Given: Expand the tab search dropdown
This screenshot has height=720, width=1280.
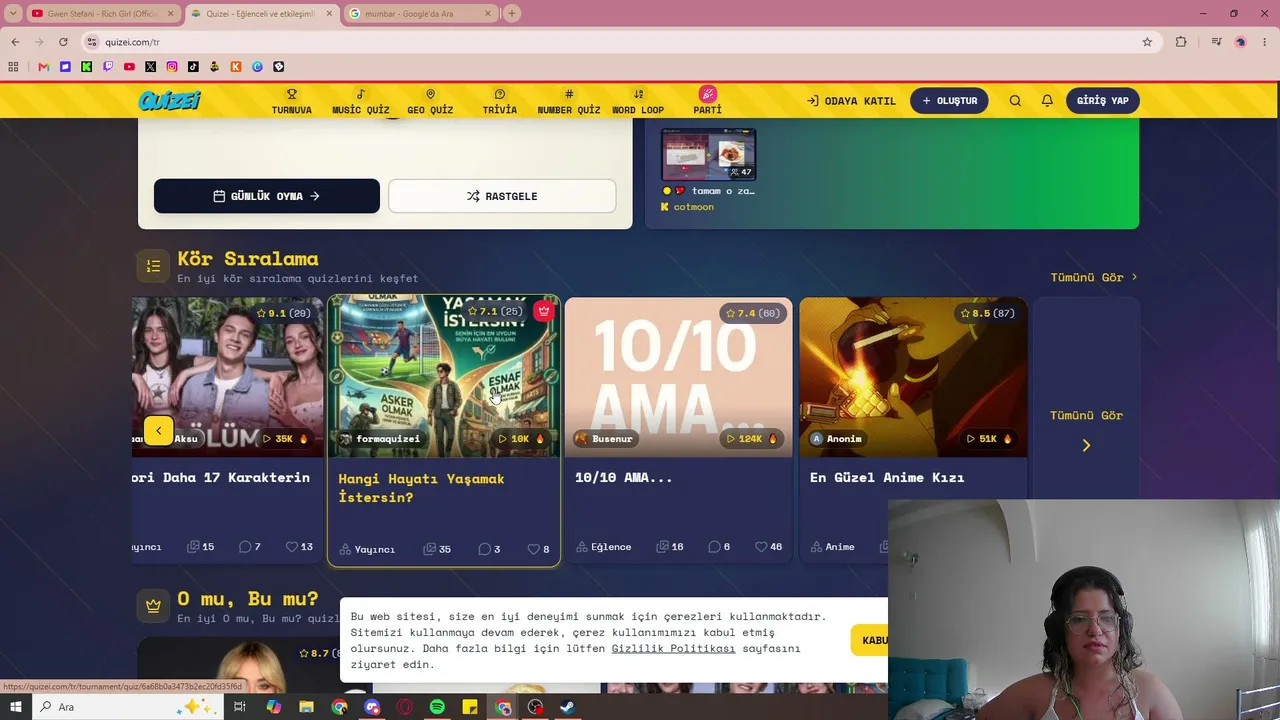Looking at the screenshot, I should tap(13, 13).
